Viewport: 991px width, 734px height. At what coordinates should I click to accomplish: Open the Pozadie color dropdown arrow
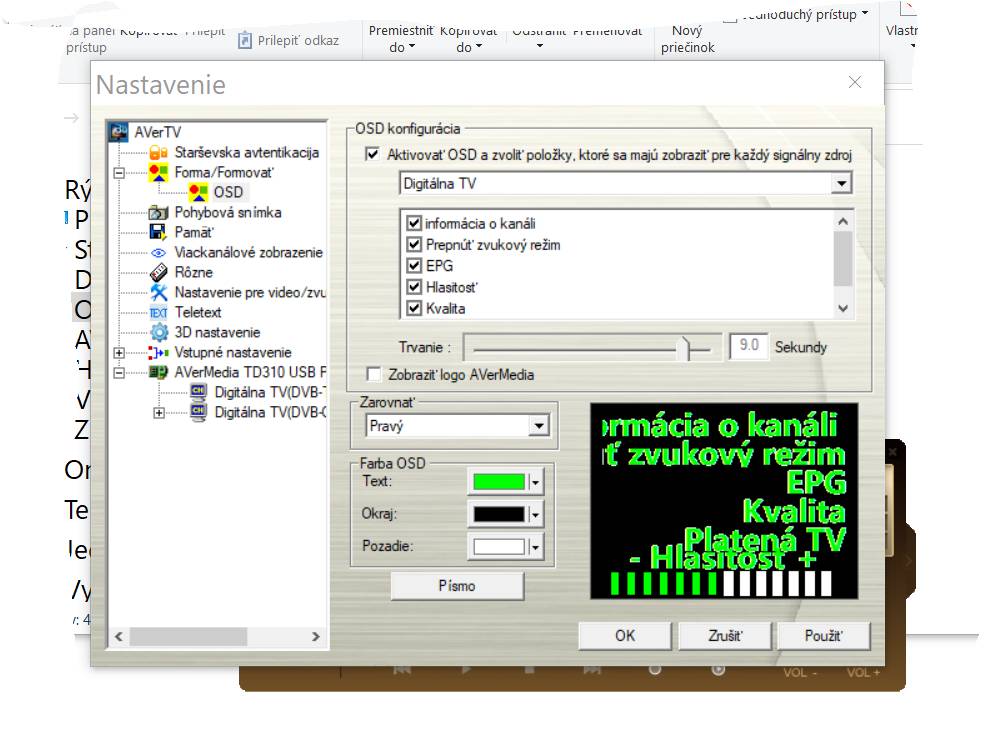point(535,547)
